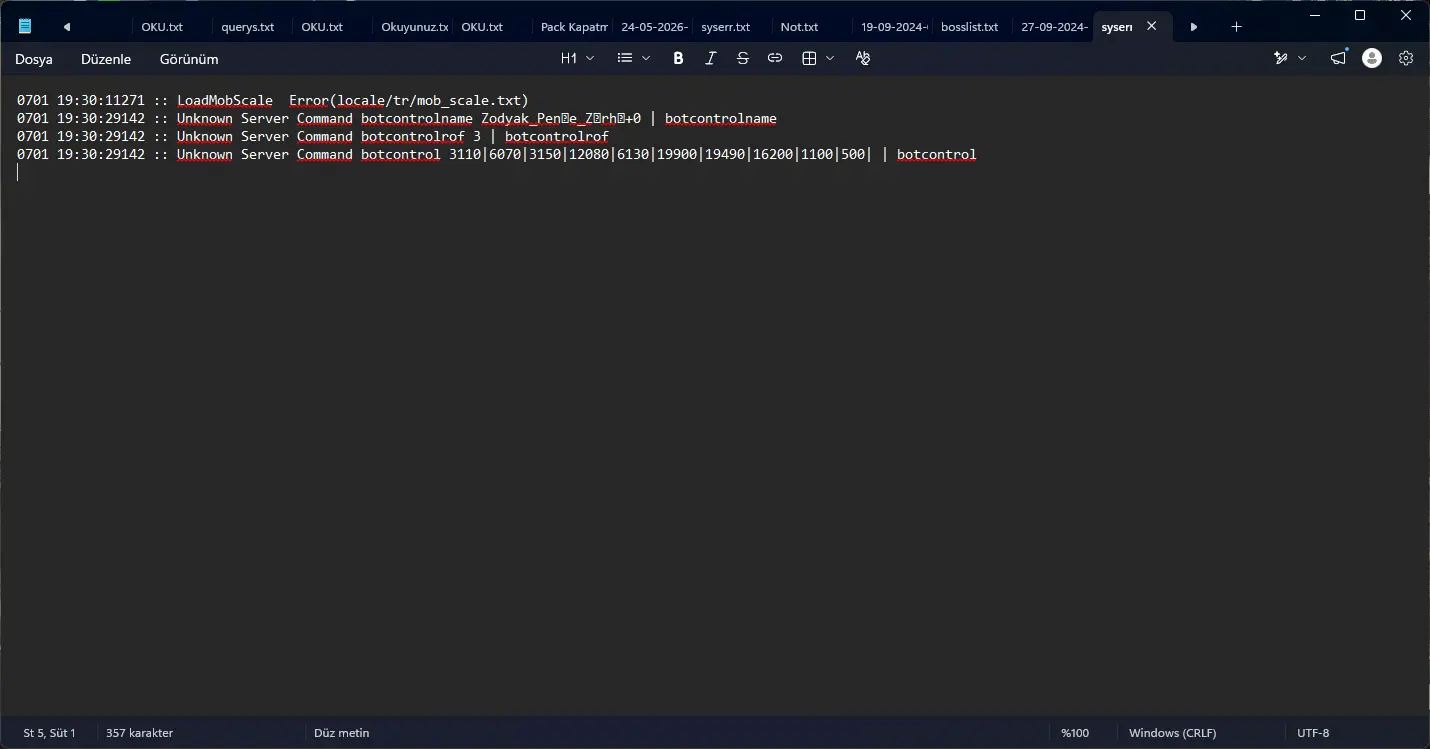Click the UTF-8 encoding in status bar
Viewport: 1430px width, 749px height.
point(1313,733)
